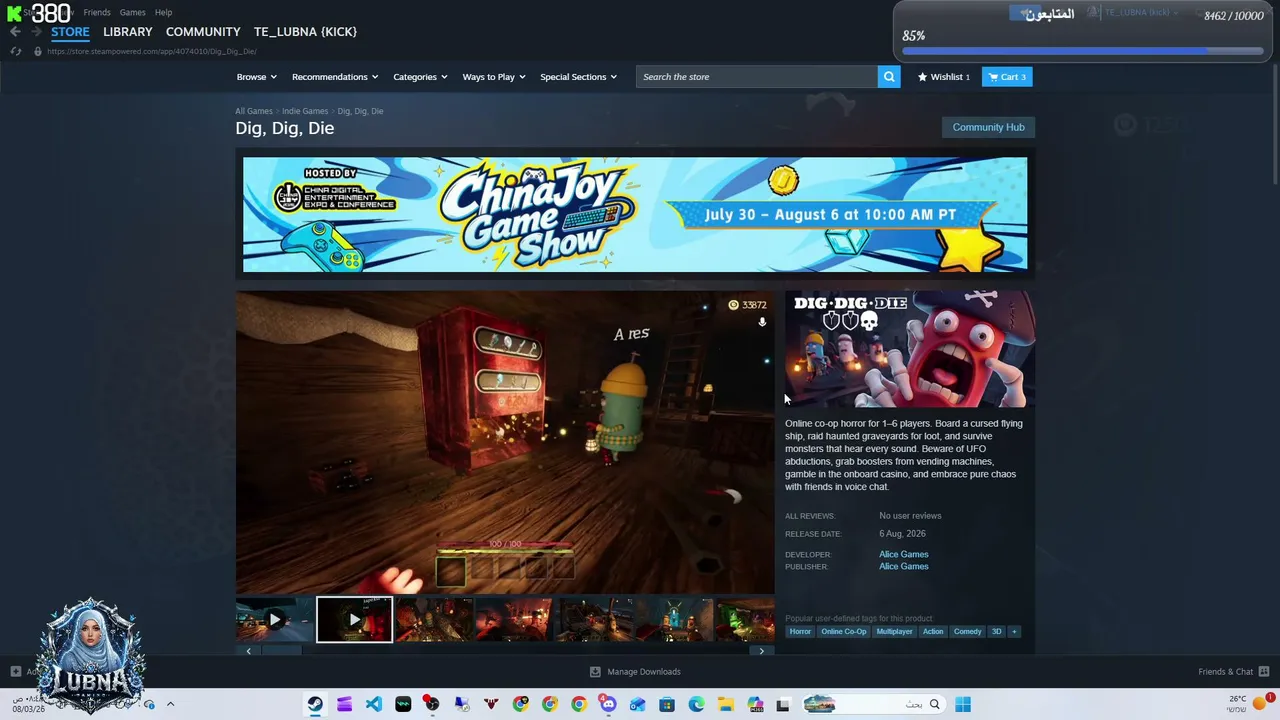Click the All Games breadcrumb link

point(254,111)
